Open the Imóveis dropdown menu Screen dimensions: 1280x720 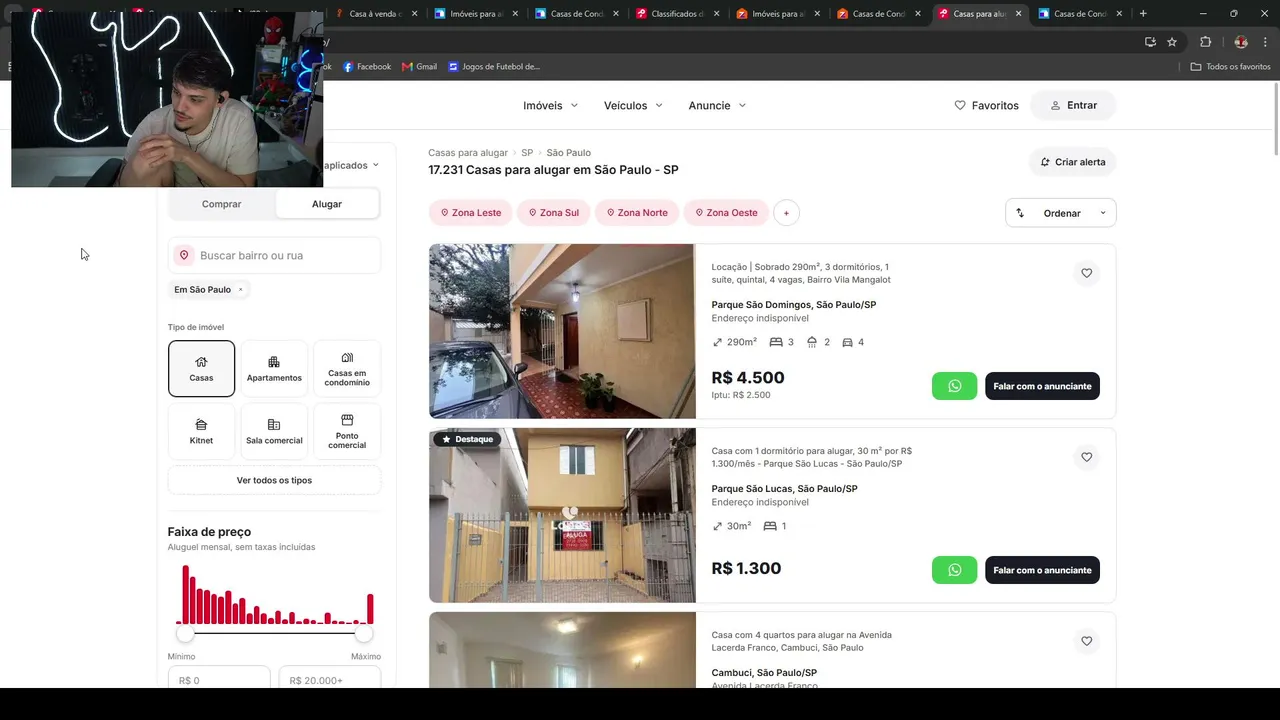pyautogui.click(x=551, y=106)
